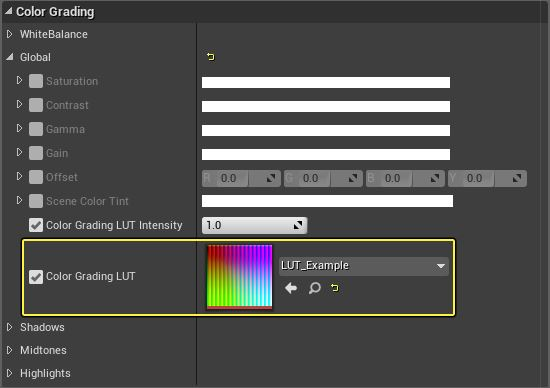Enable the Saturation checkbox
Viewport: 550px width, 388px height.
[x=36, y=81]
